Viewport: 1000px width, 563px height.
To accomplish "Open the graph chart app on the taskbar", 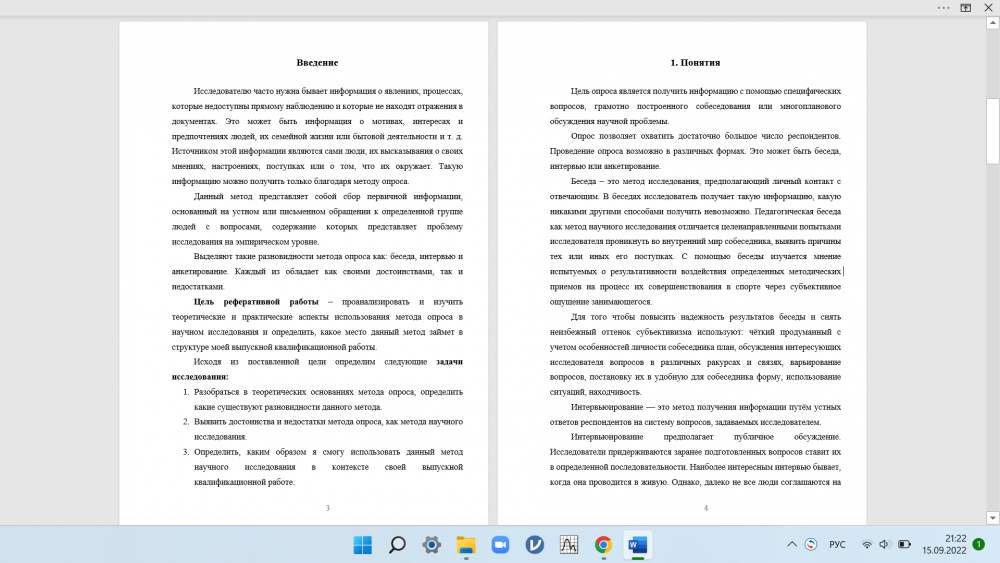I will [x=569, y=545].
